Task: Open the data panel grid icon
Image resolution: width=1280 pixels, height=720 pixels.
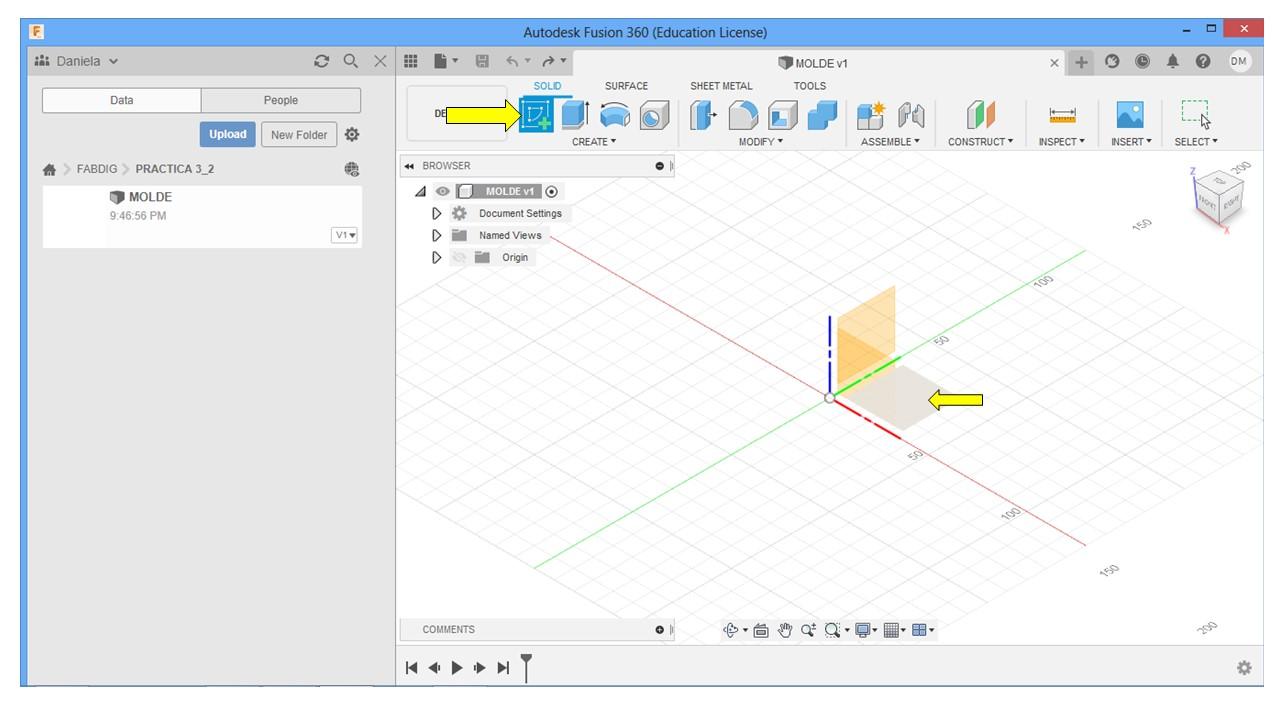Action: (410, 61)
